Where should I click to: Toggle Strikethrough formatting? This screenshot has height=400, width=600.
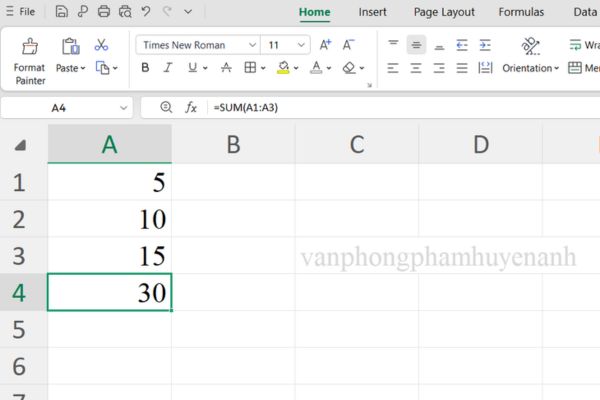click(x=226, y=68)
